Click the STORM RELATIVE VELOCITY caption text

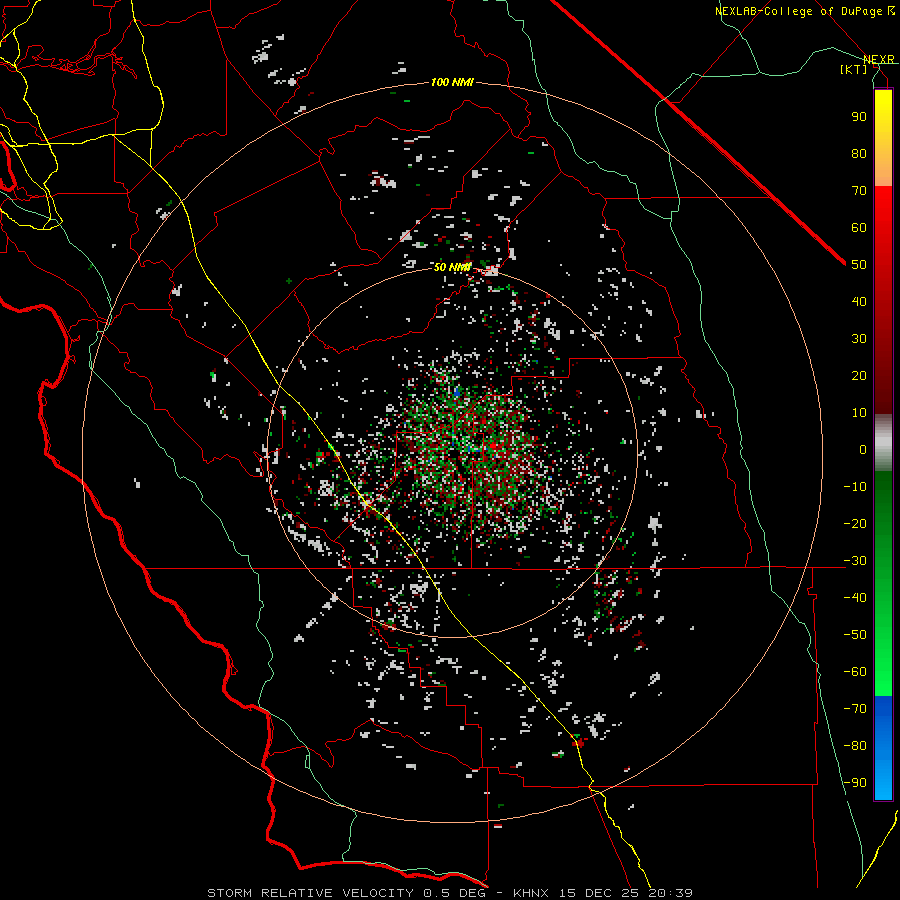(311, 893)
